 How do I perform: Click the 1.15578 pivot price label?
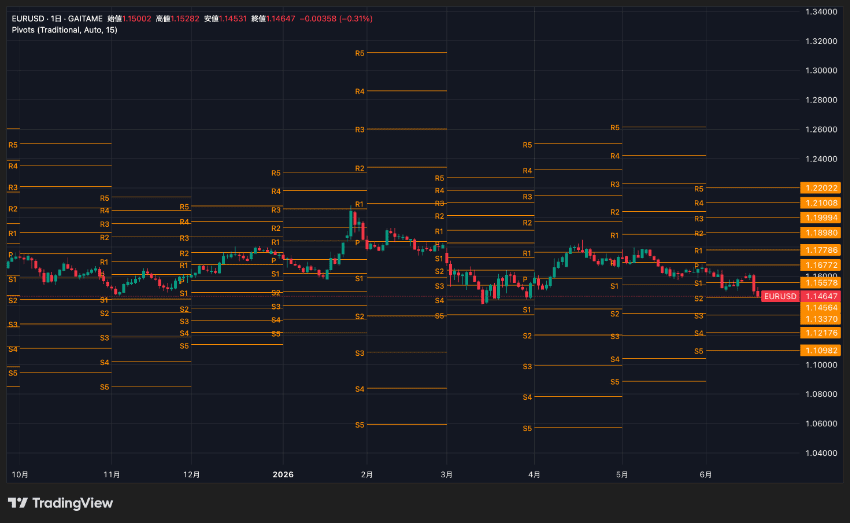tap(821, 283)
